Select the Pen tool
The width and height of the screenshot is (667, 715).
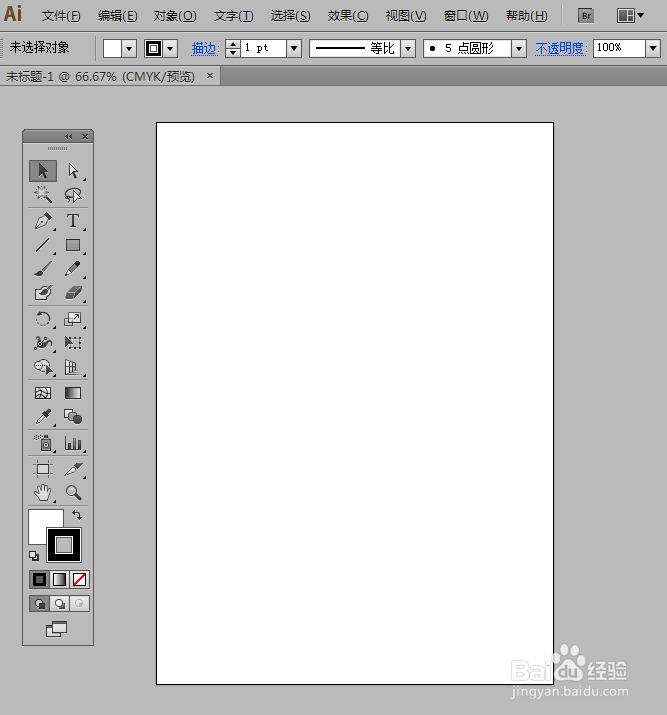43,221
